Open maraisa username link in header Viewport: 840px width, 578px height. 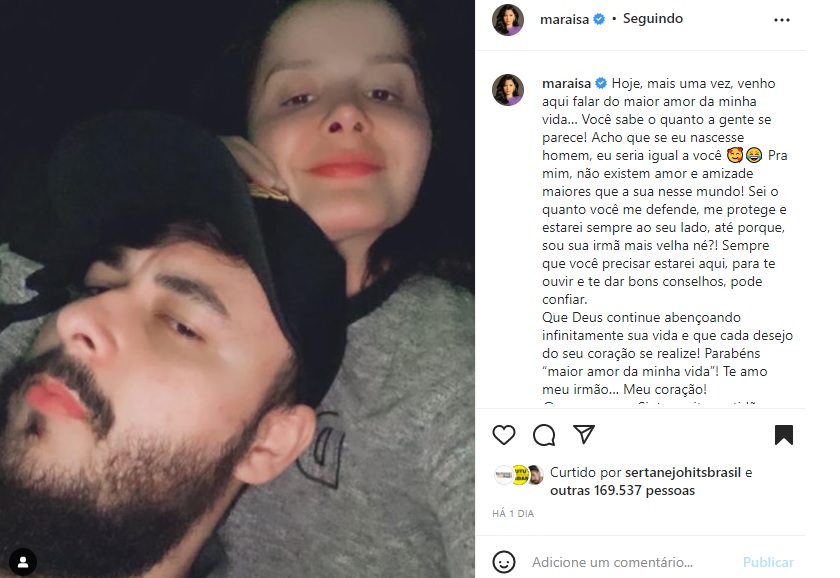[x=564, y=19]
